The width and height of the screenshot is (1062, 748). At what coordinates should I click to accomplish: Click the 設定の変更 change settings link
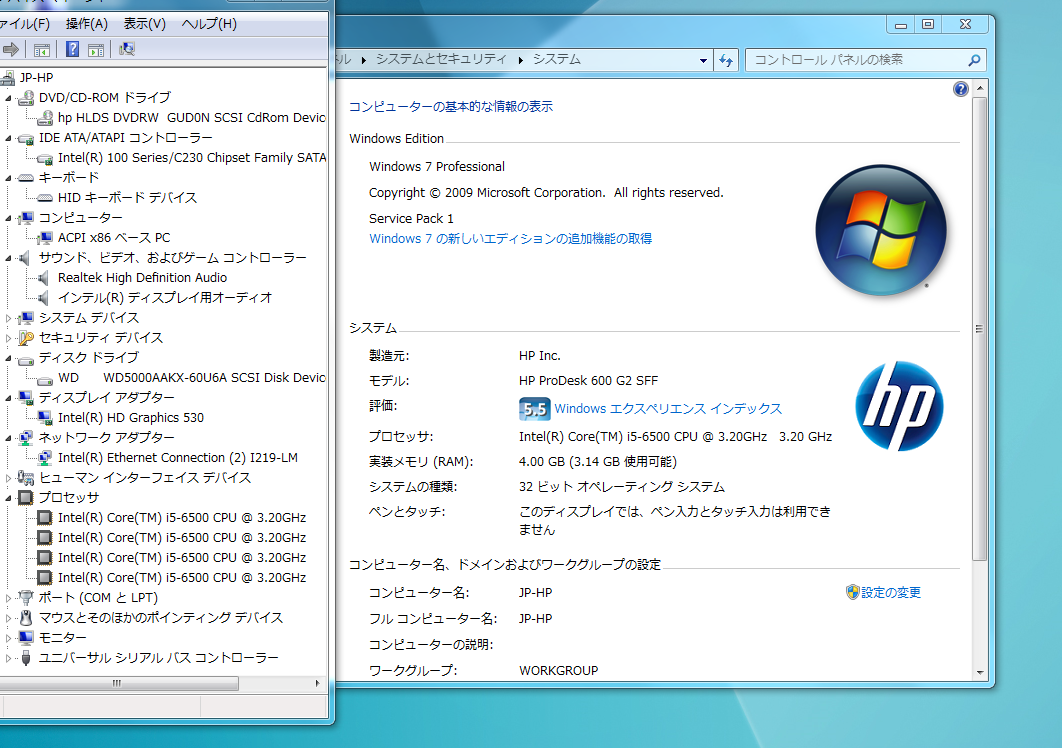pyautogui.click(x=891, y=592)
